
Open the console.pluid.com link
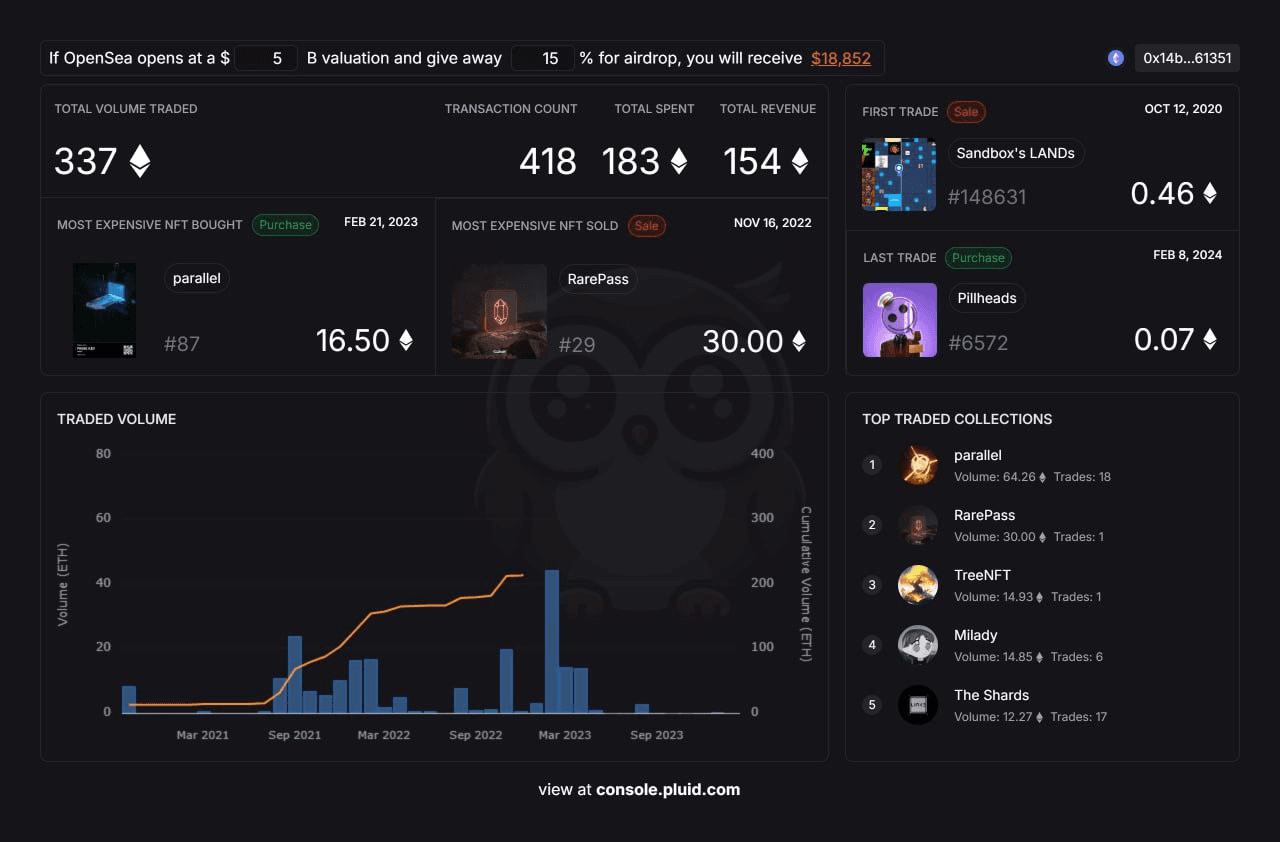tap(668, 789)
